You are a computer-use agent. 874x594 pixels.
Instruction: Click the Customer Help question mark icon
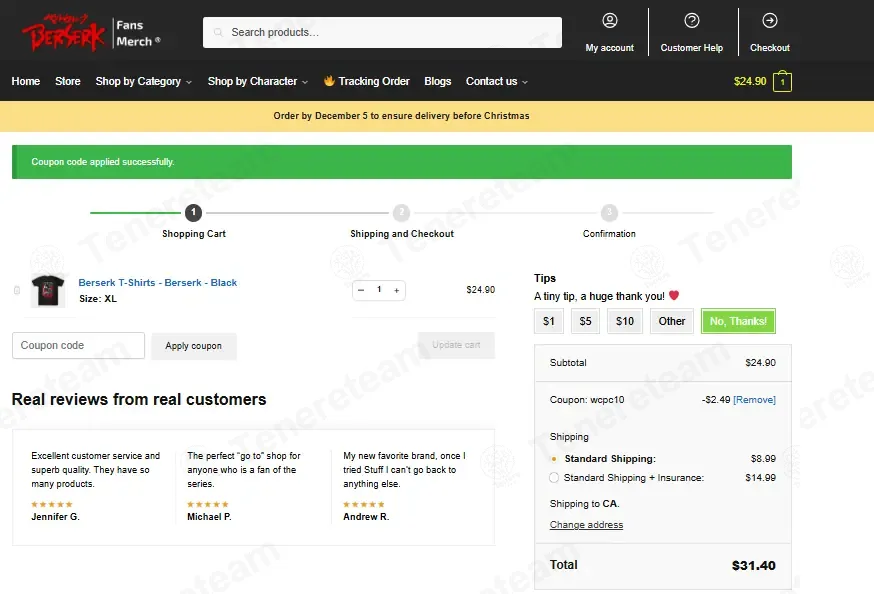coord(691,21)
